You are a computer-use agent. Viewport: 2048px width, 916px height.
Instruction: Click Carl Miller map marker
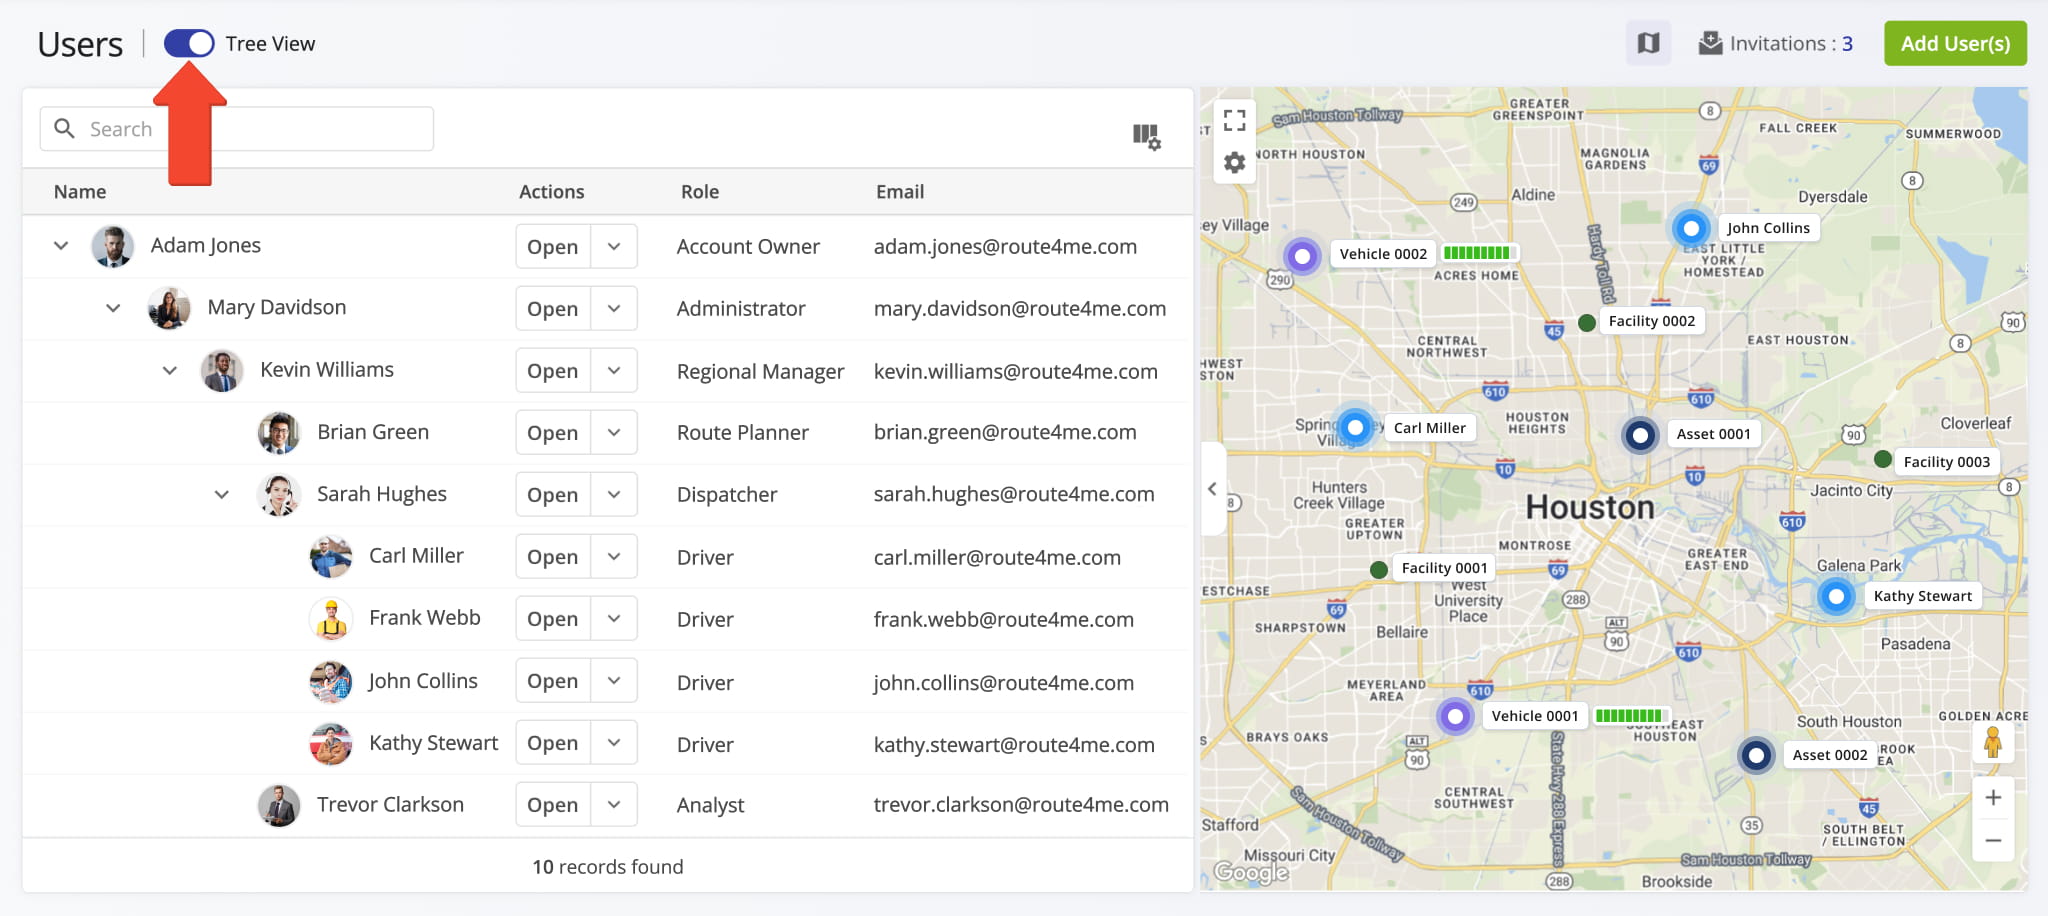click(1355, 428)
